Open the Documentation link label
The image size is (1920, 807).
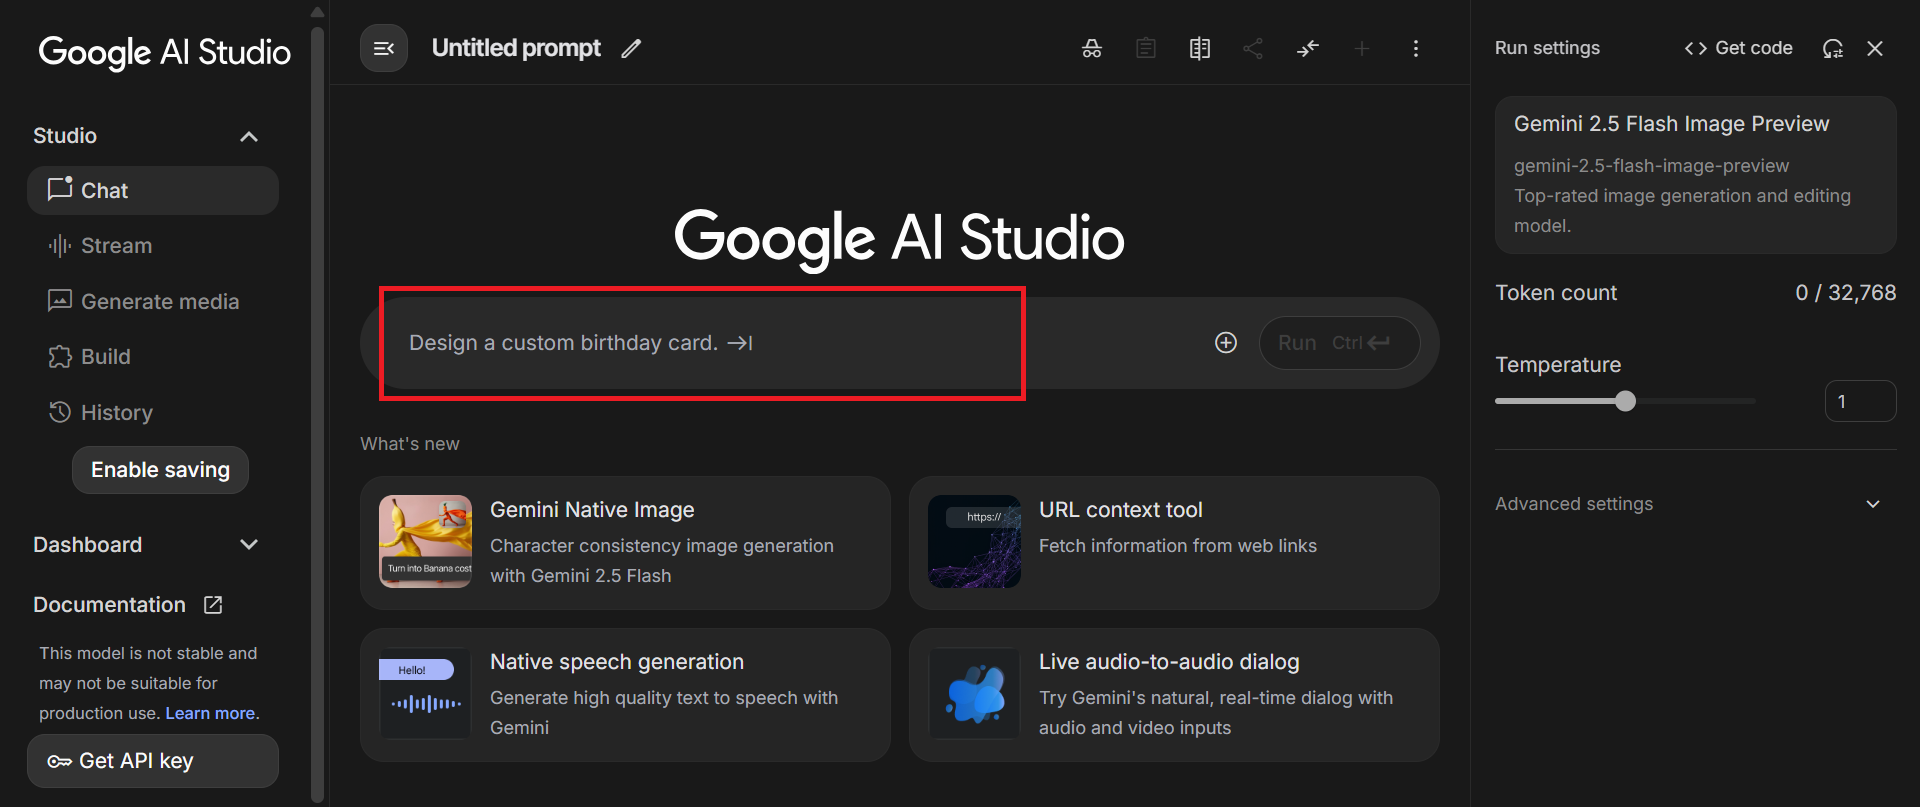click(x=110, y=605)
